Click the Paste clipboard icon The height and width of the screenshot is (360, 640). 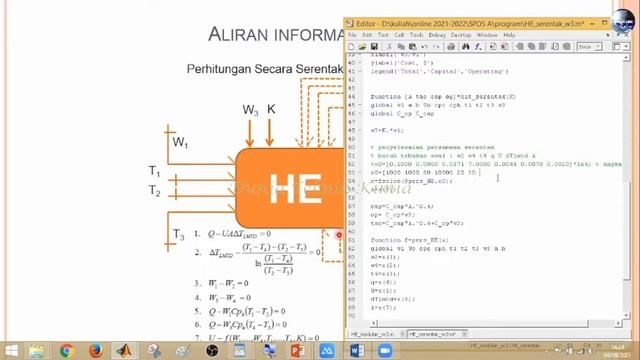point(413,47)
